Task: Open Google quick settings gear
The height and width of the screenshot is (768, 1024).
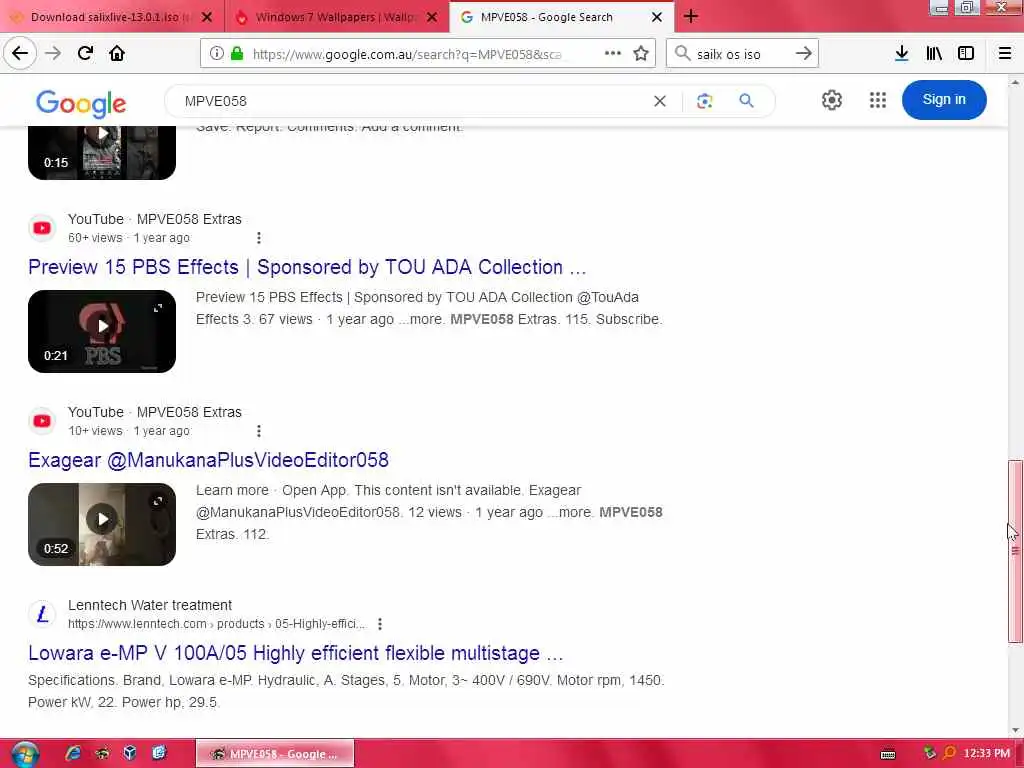Action: pyautogui.click(x=831, y=100)
